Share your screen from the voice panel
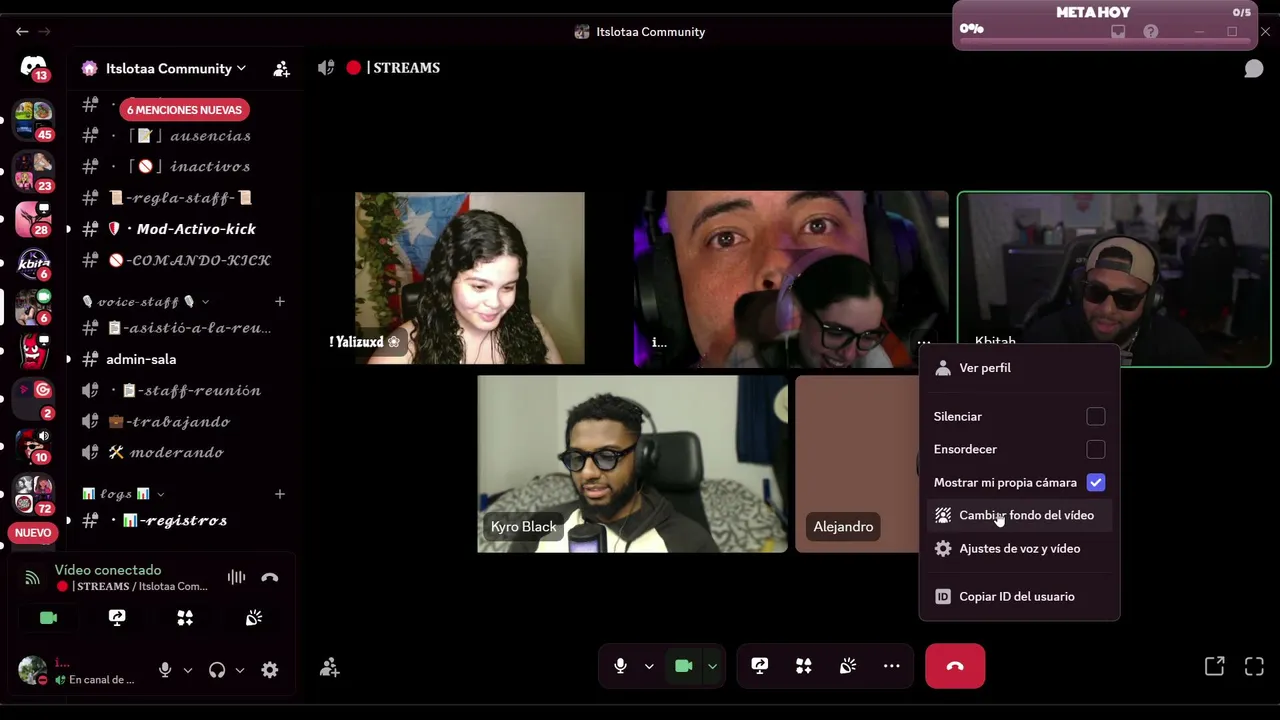This screenshot has height=720, width=1280. pyautogui.click(x=117, y=618)
